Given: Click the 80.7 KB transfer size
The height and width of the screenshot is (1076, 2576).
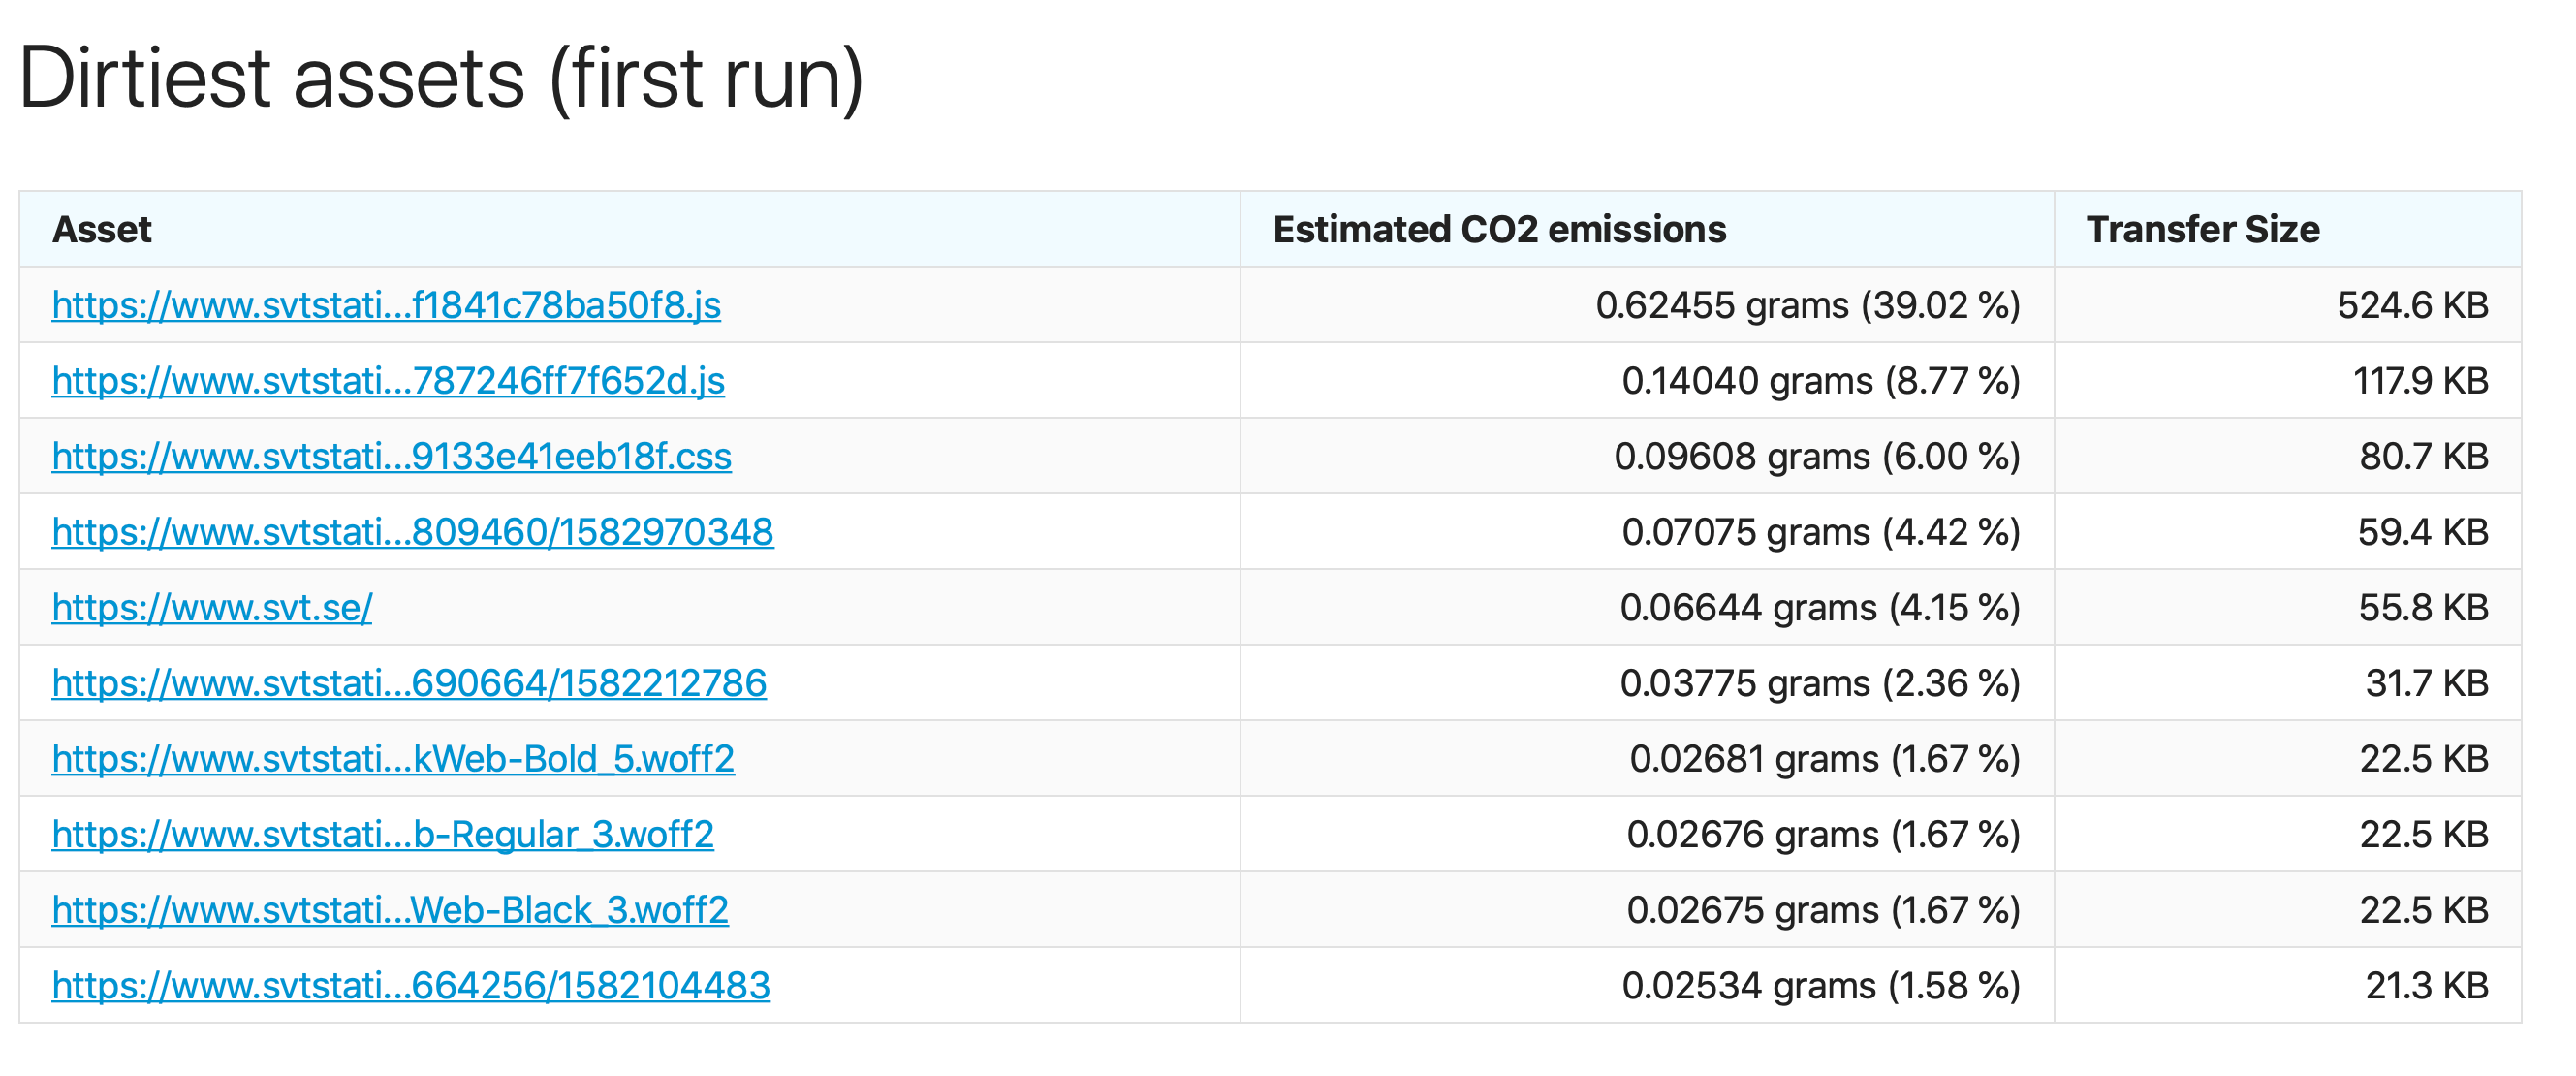Looking at the screenshot, I should [x=2423, y=457].
